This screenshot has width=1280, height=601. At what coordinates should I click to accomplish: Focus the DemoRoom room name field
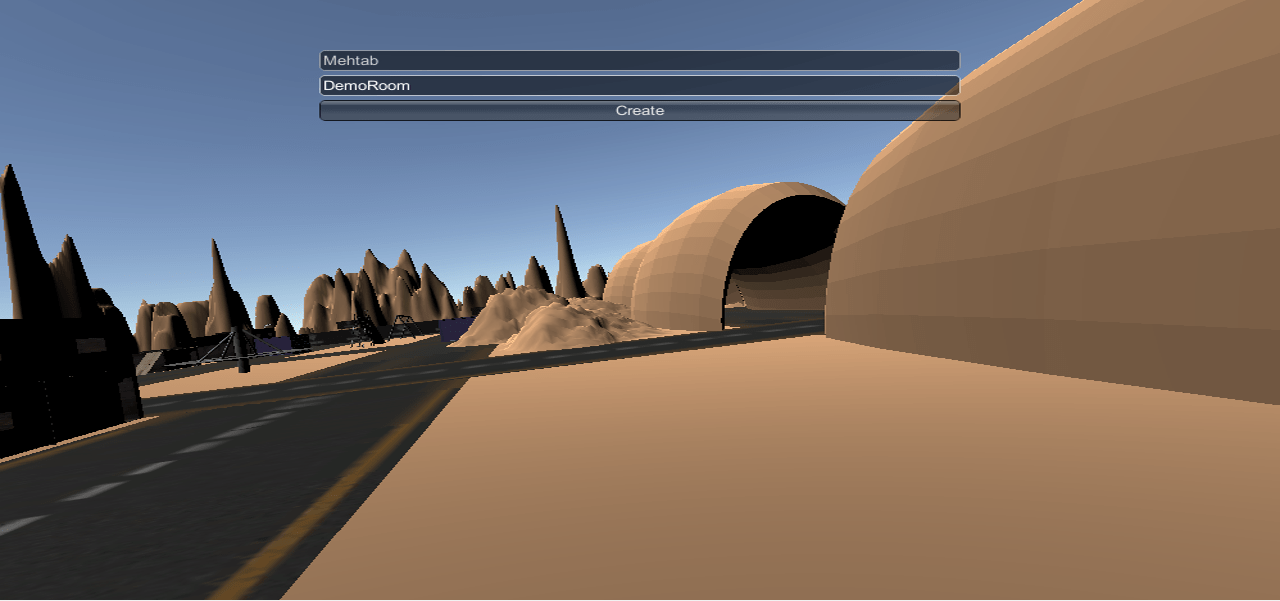[x=640, y=86]
